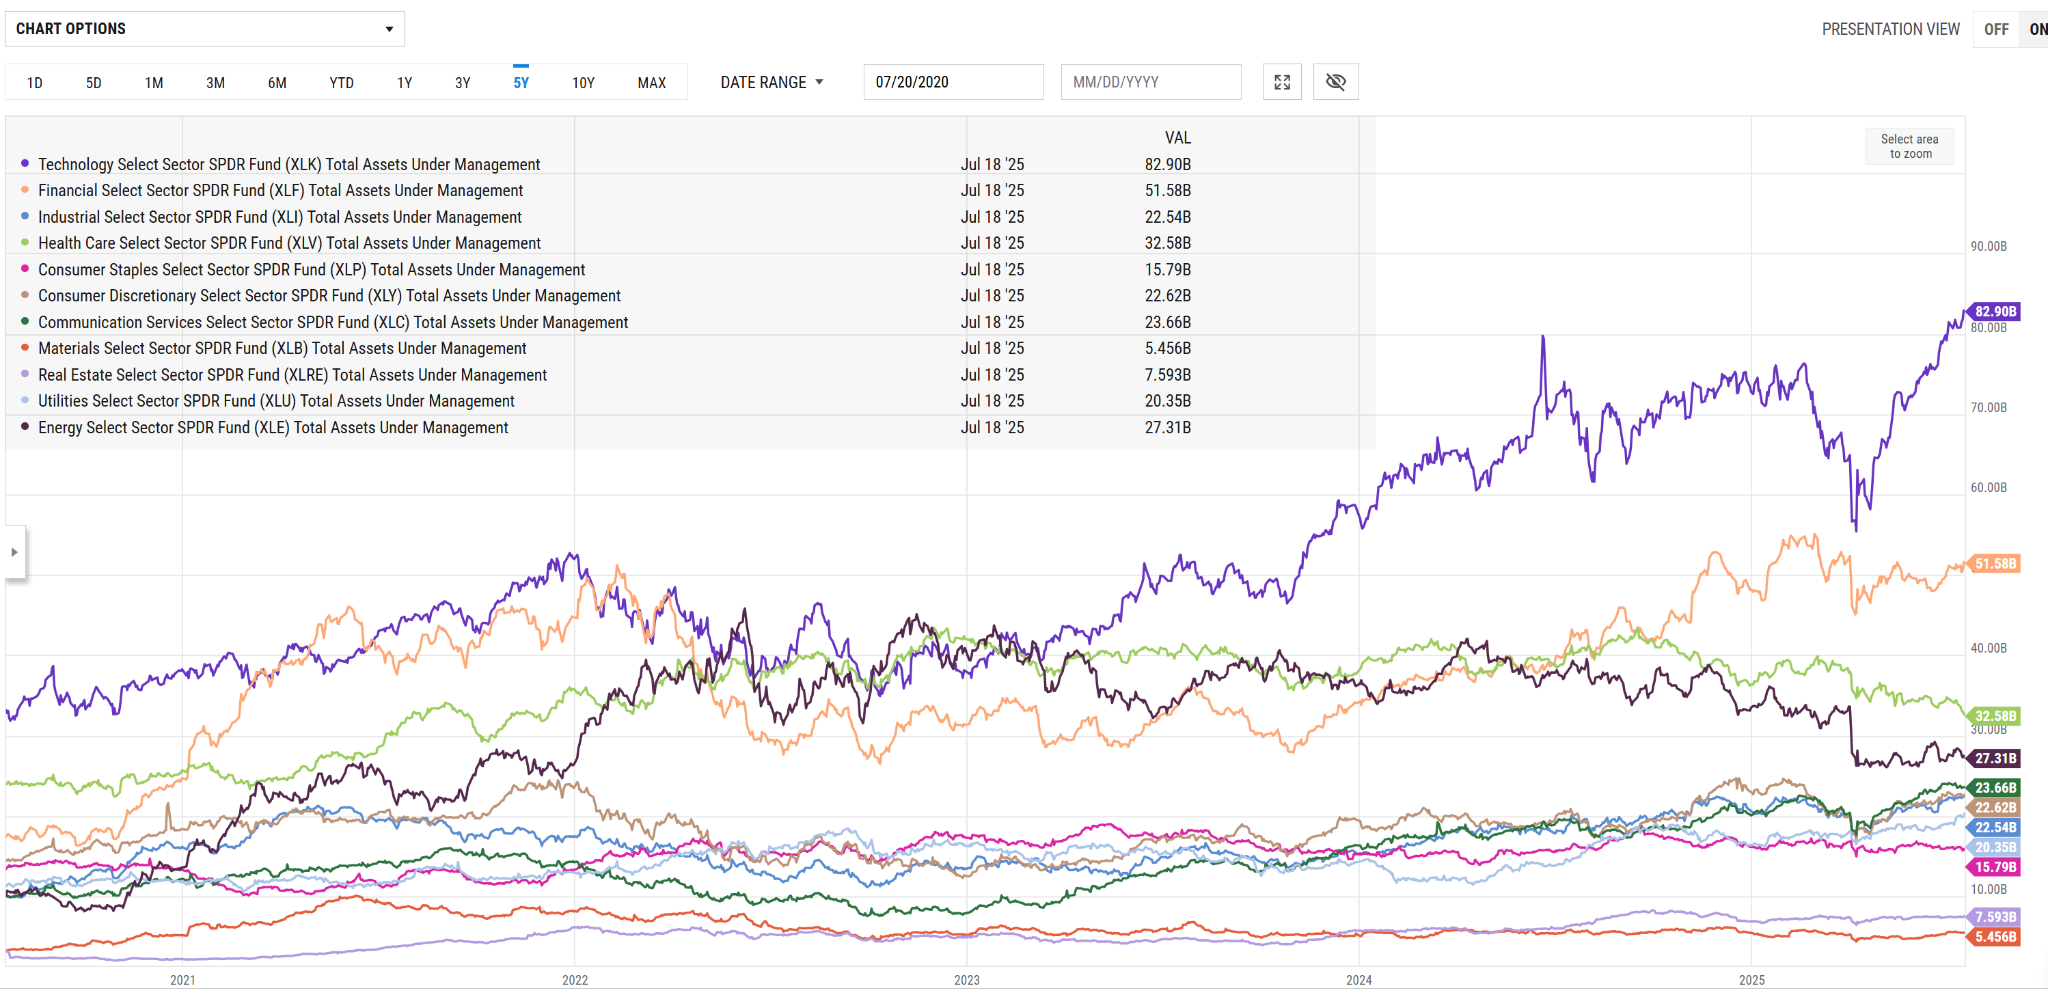Click the XLE value cell 27.31B
Viewport: 2048px width, 989px height.
tap(1168, 427)
